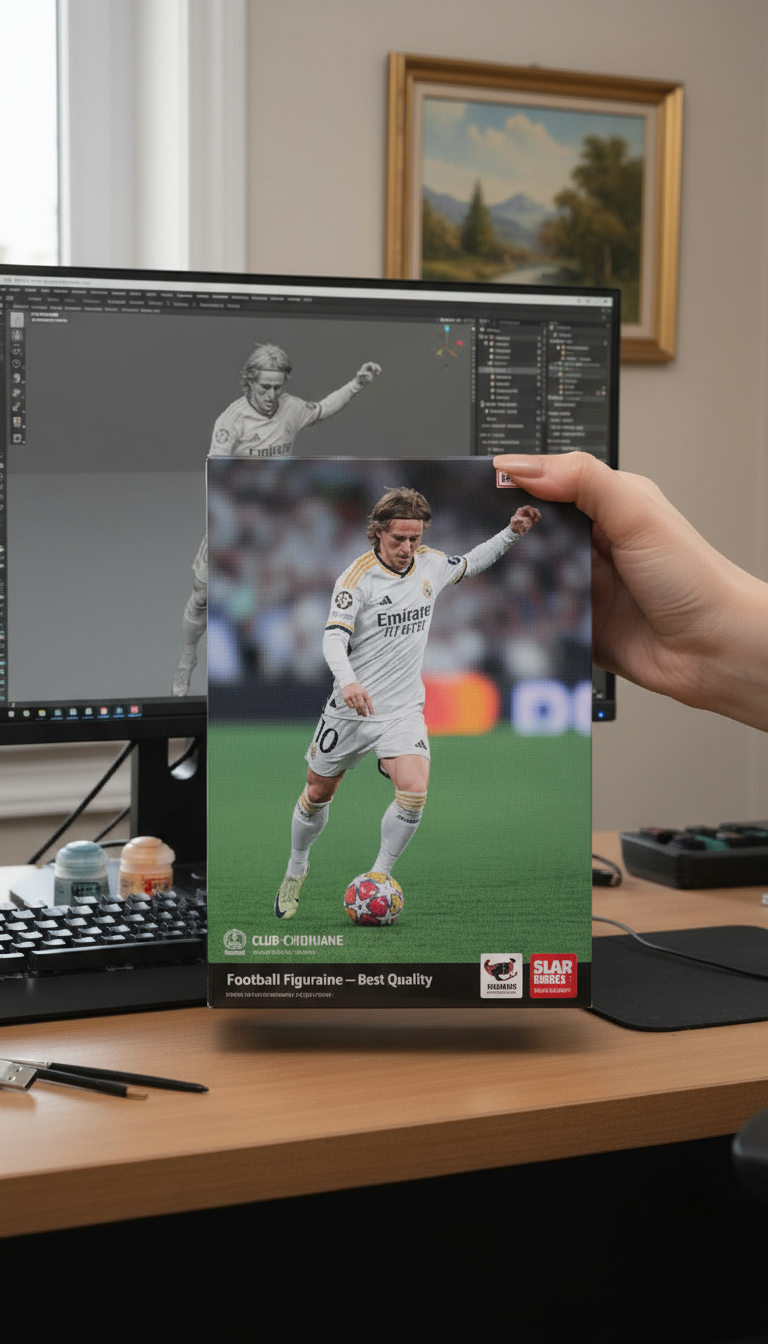The height and width of the screenshot is (1344, 768).
Task: Select the topmost highlighted tool in viewport toolbar
Action: click(x=16, y=319)
